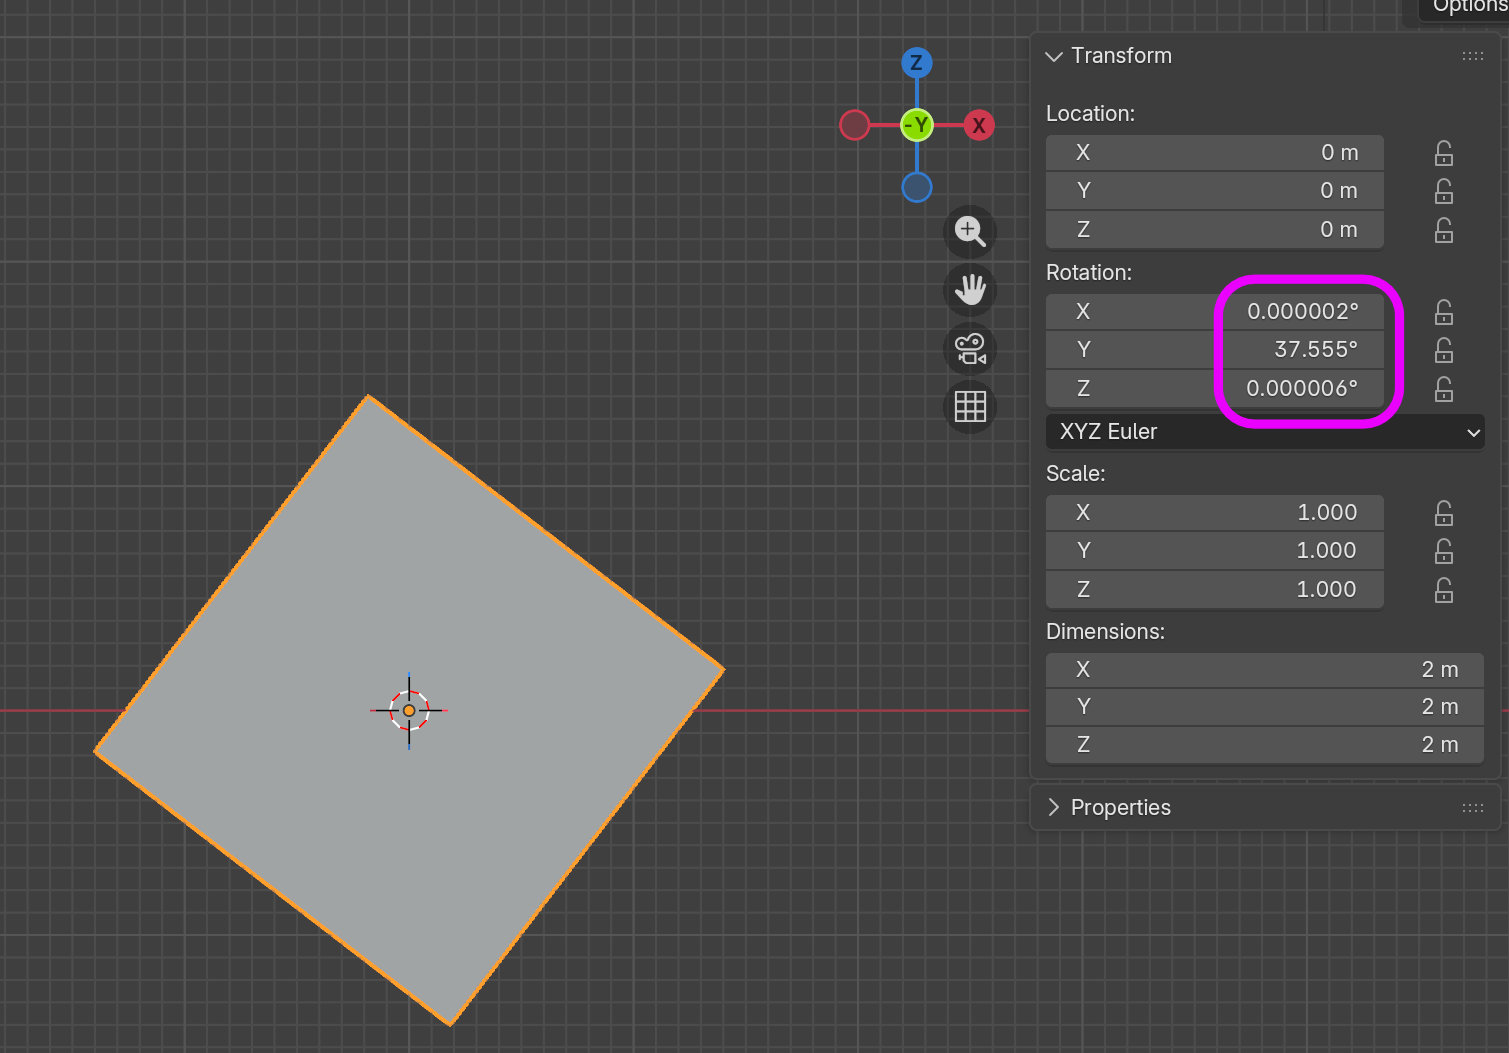Screen dimensions: 1509x1053
Task: Click the pan hand viewport icon
Action: click(x=970, y=290)
